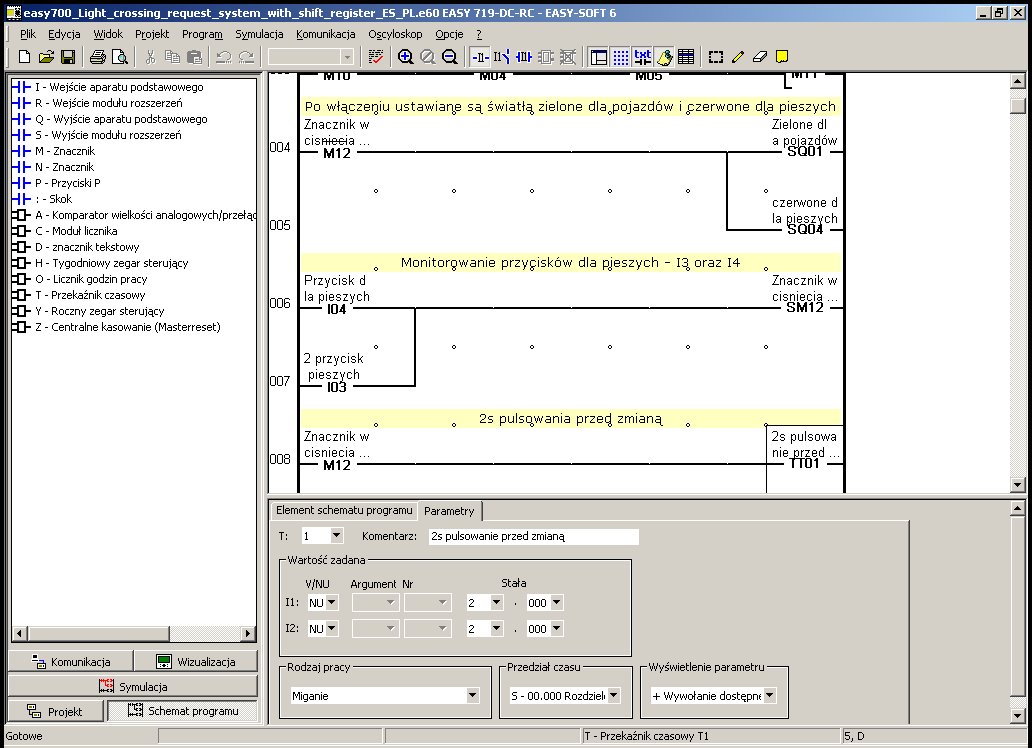Screen dimensions: 1032x748
Task: Open the I1 V/NU dropdown
Action: (332, 602)
